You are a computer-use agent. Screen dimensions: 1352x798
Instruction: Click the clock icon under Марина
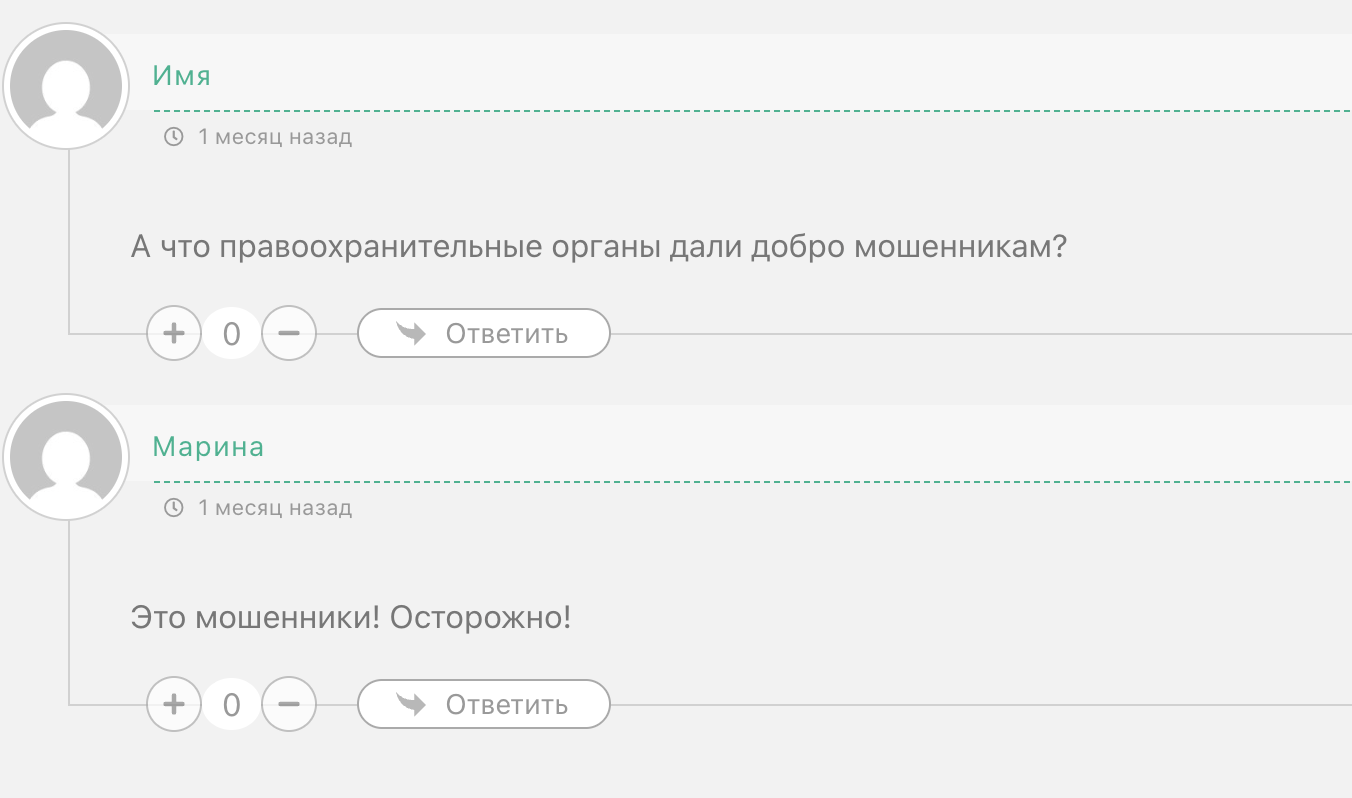[x=174, y=508]
